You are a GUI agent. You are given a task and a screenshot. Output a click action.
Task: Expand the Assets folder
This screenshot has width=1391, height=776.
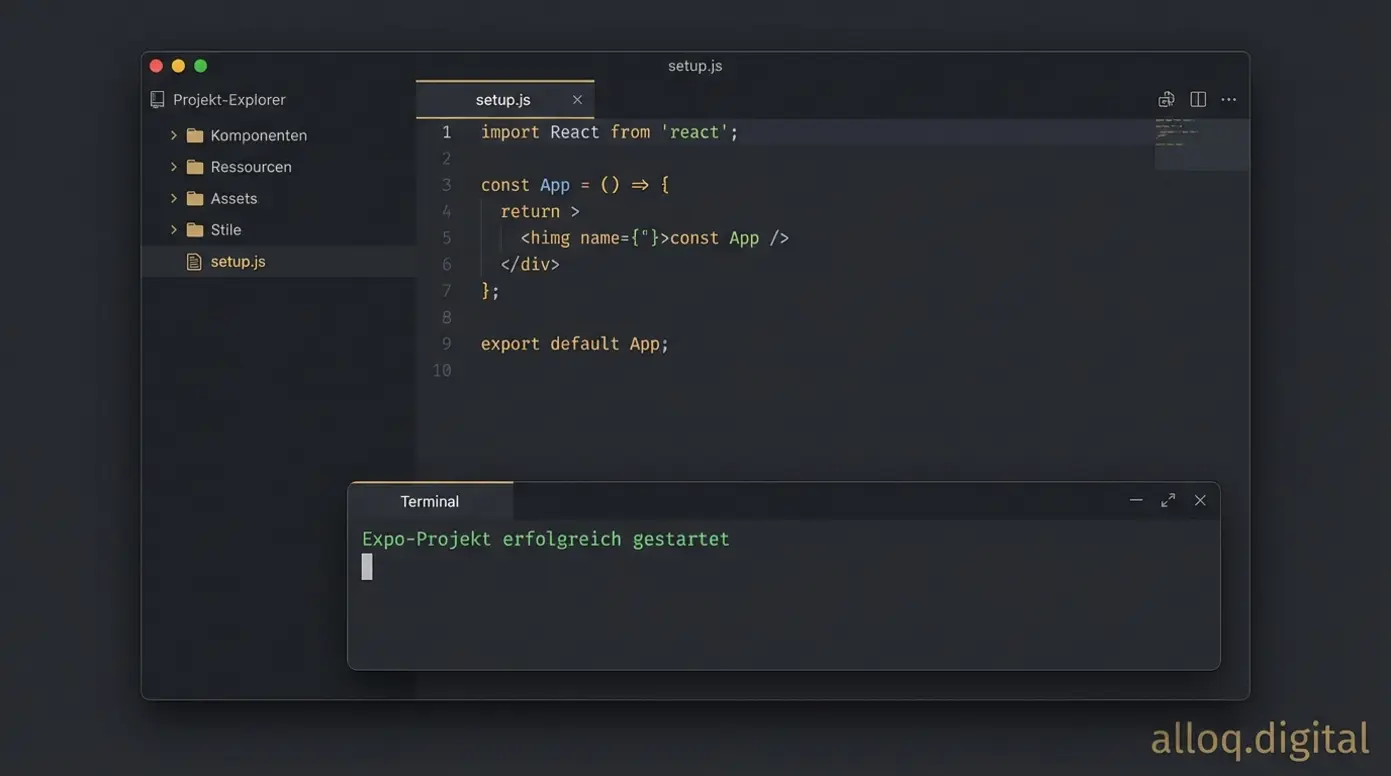tap(172, 197)
